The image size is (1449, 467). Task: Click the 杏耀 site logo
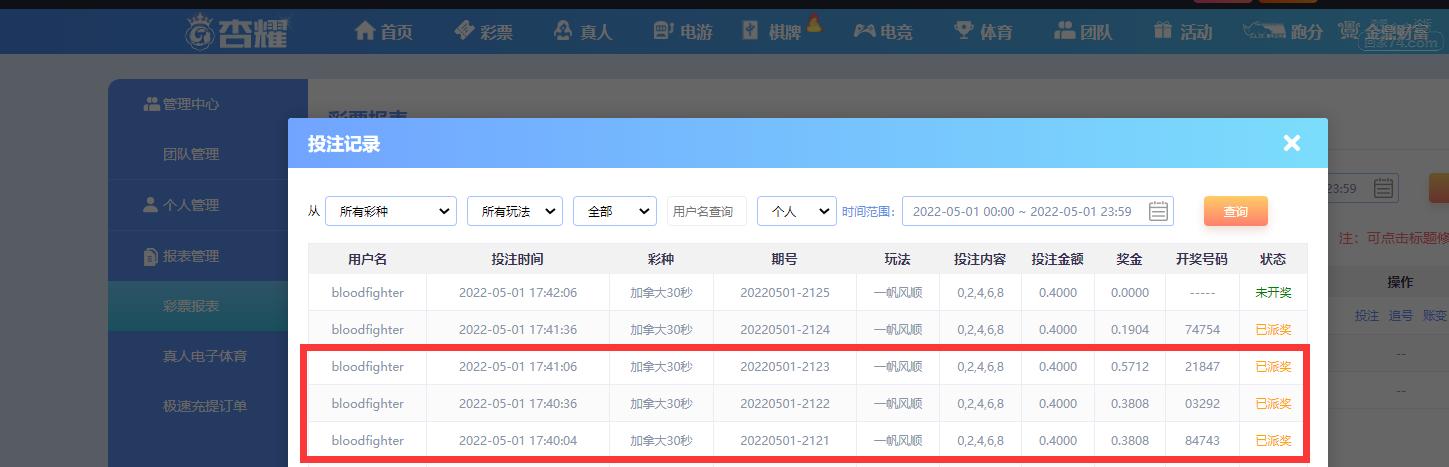(x=237, y=31)
